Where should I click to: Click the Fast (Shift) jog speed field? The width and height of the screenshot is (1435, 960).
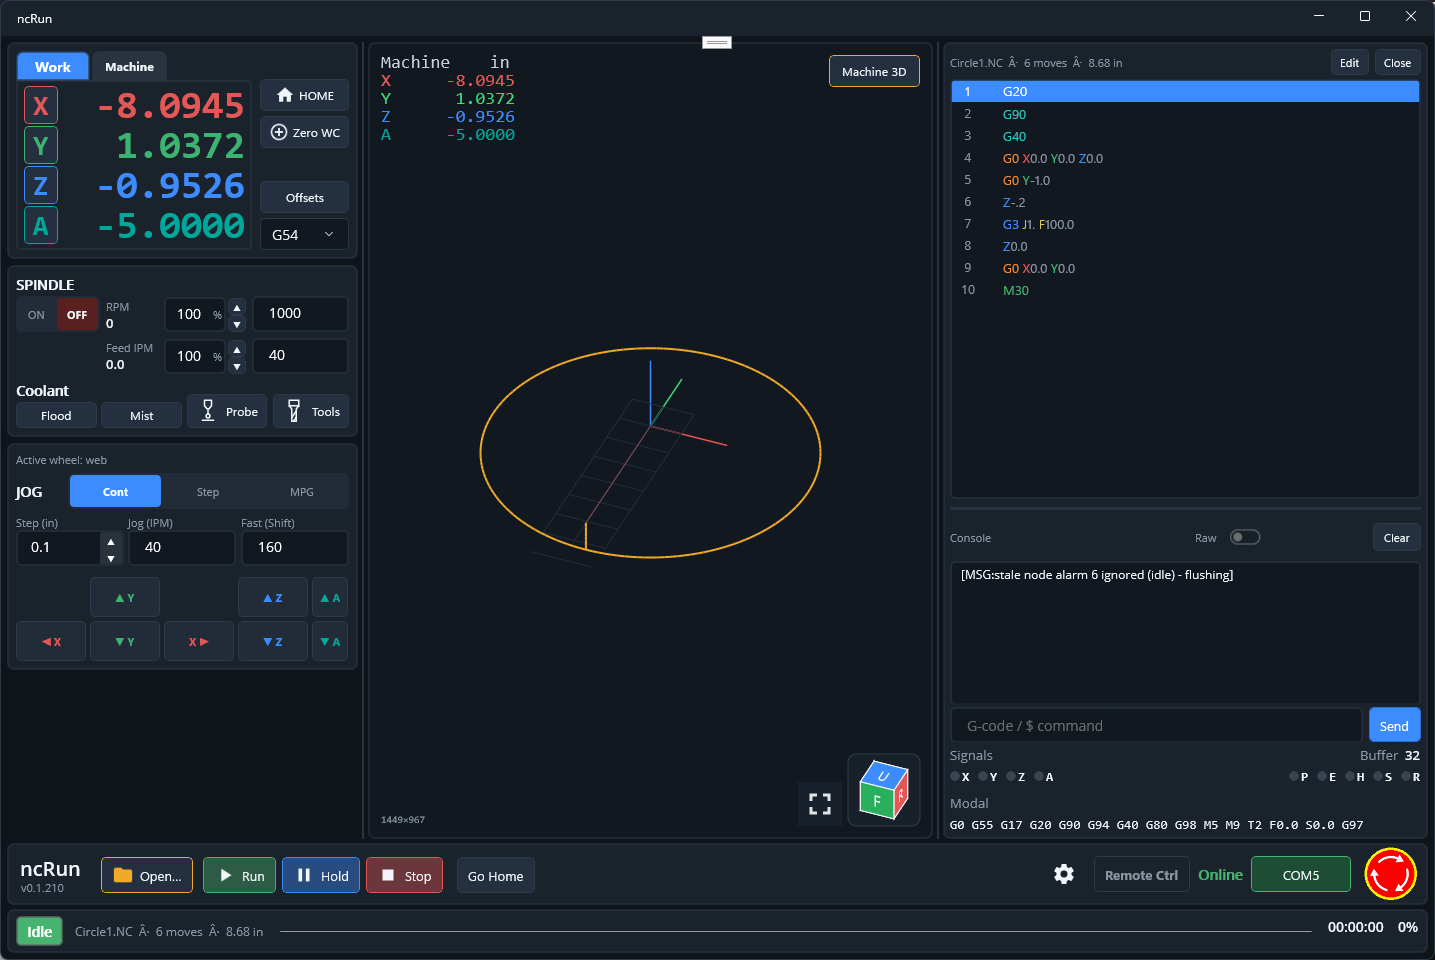point(295,547)
